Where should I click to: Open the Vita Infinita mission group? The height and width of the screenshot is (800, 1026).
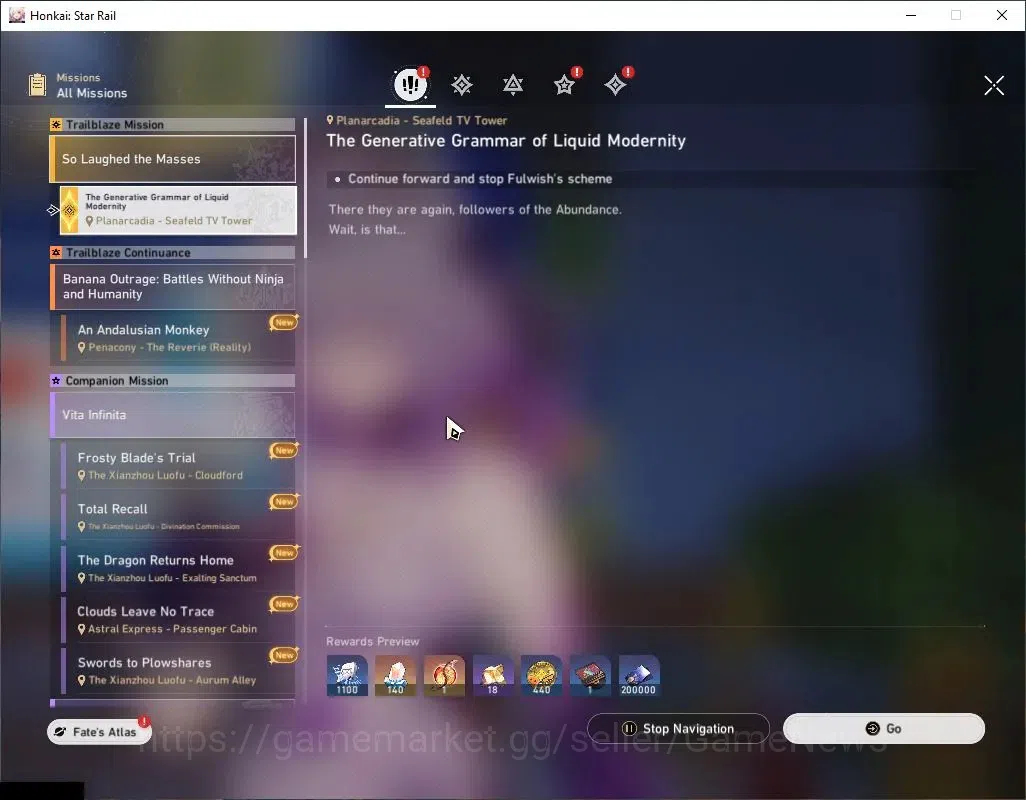tap(173, 415)
